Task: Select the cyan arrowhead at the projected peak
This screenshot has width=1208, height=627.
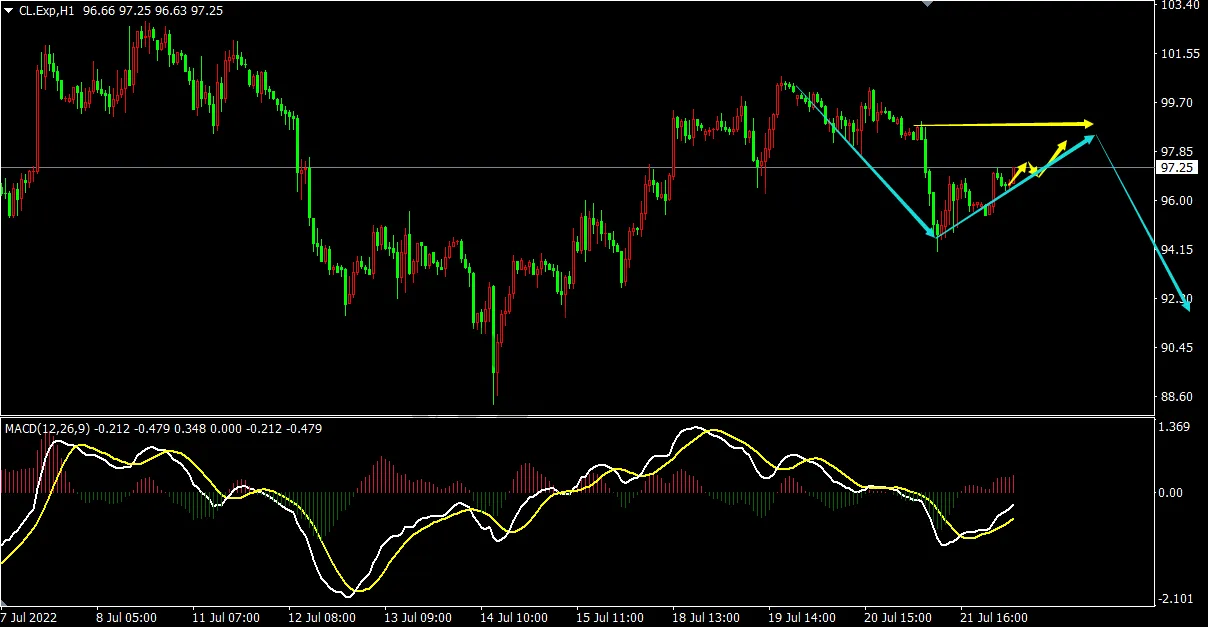Action: 1090,139
